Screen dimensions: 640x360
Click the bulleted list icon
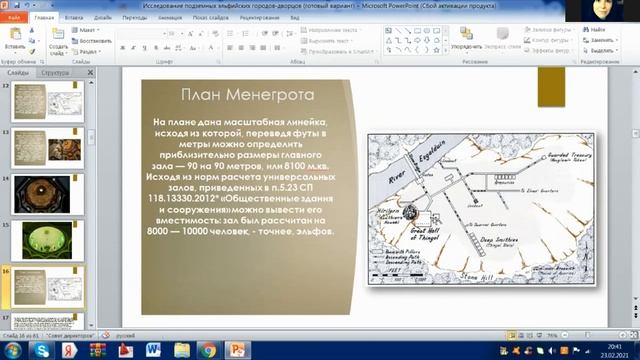231,34
